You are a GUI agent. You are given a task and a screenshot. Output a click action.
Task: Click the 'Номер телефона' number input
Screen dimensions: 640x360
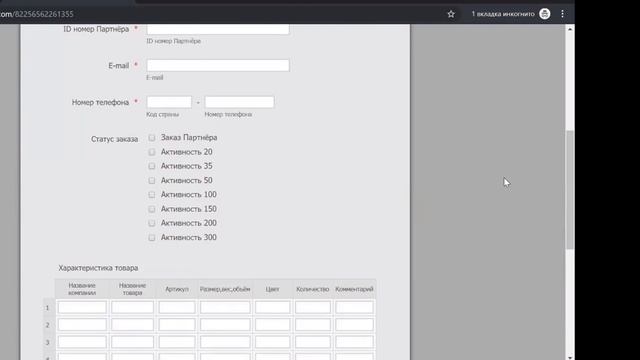(239, 102)
